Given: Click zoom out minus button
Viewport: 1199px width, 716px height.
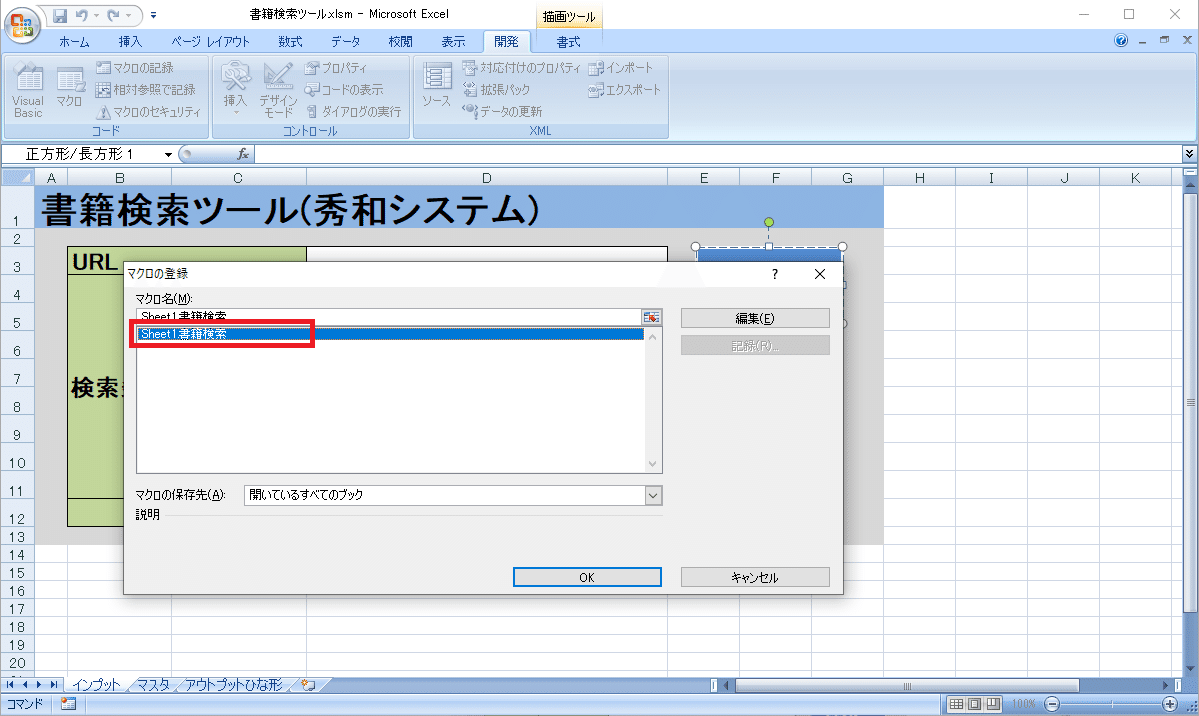Looking at the screenshot, I should point(1052,704).
